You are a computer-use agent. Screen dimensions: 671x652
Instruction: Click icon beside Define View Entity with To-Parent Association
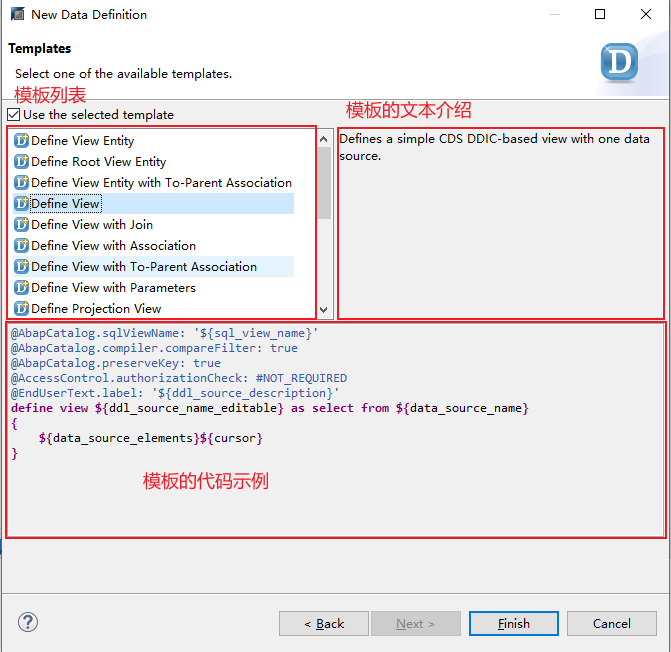(21, 183)
